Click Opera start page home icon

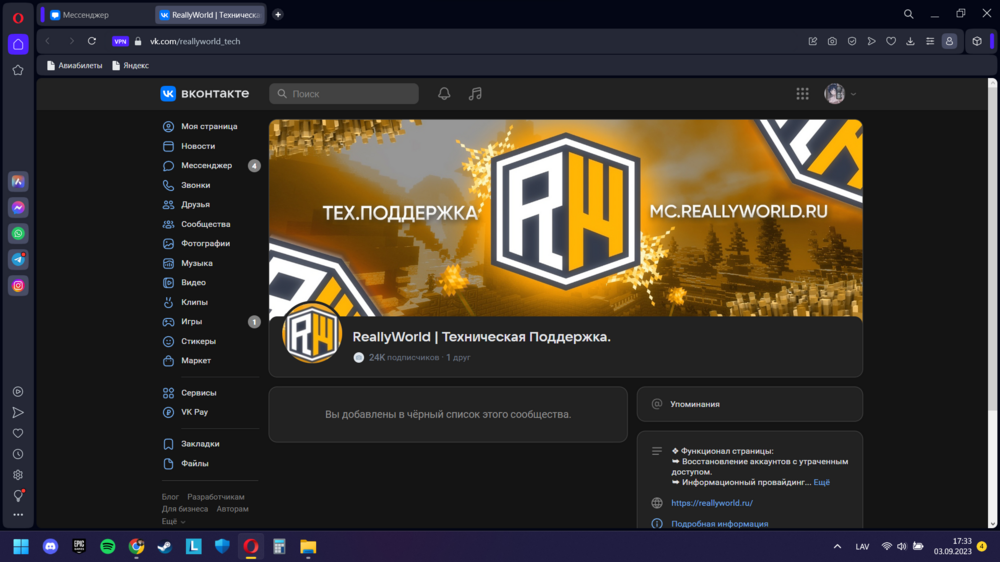[18, 44]
